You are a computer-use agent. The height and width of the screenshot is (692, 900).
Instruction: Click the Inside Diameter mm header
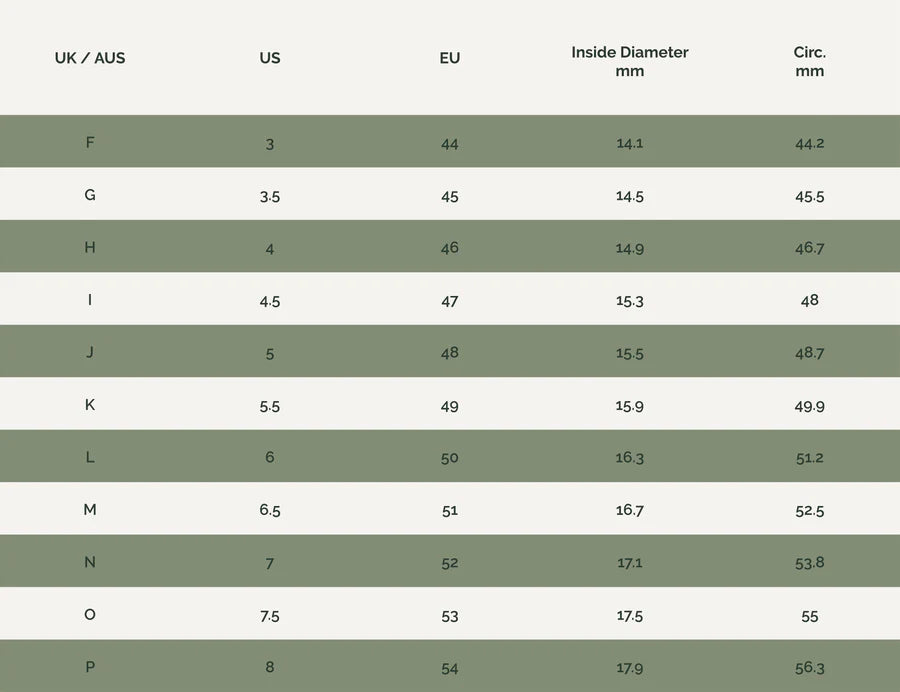[x=630, y=61]
